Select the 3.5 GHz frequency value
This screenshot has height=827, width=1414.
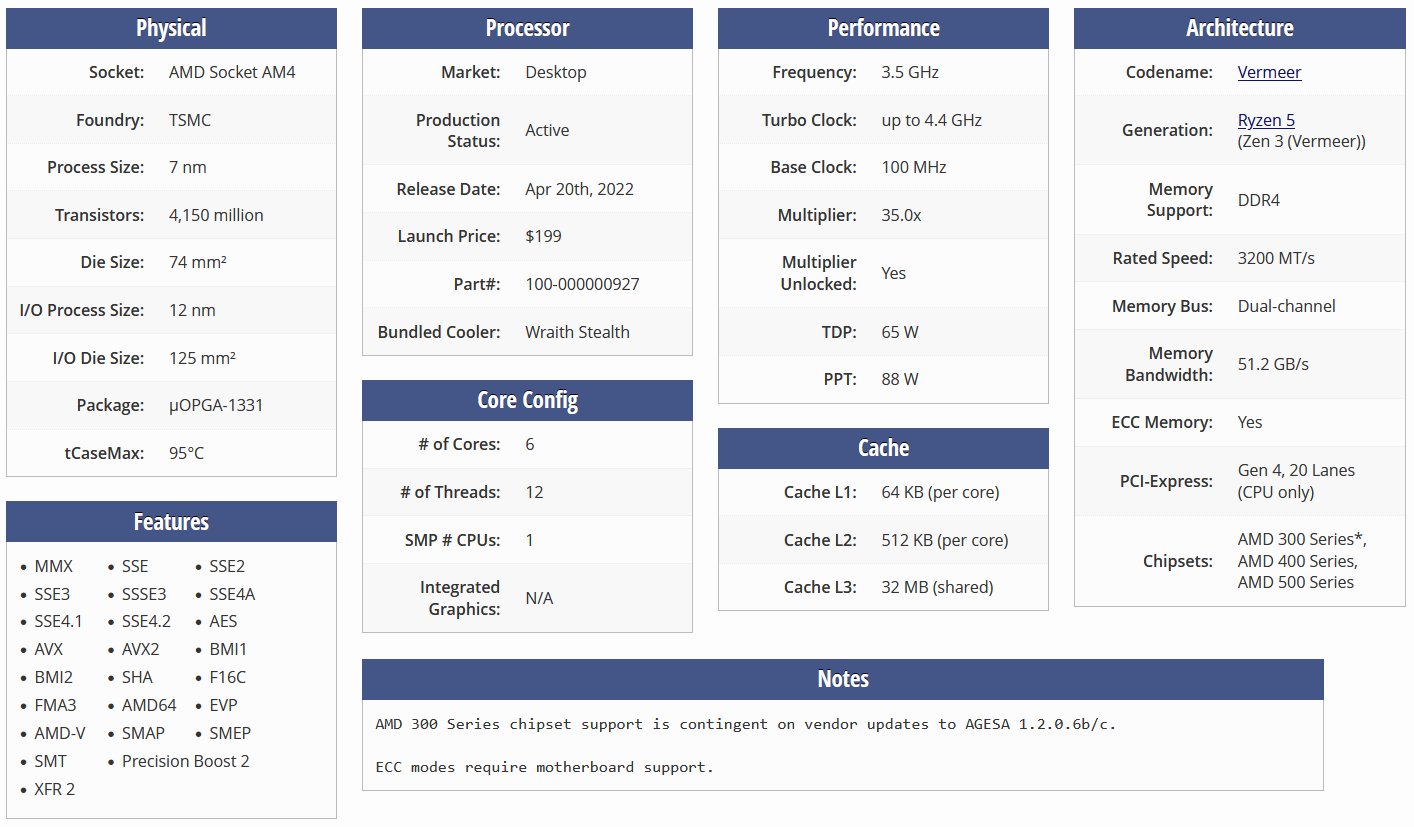point(910,72)
